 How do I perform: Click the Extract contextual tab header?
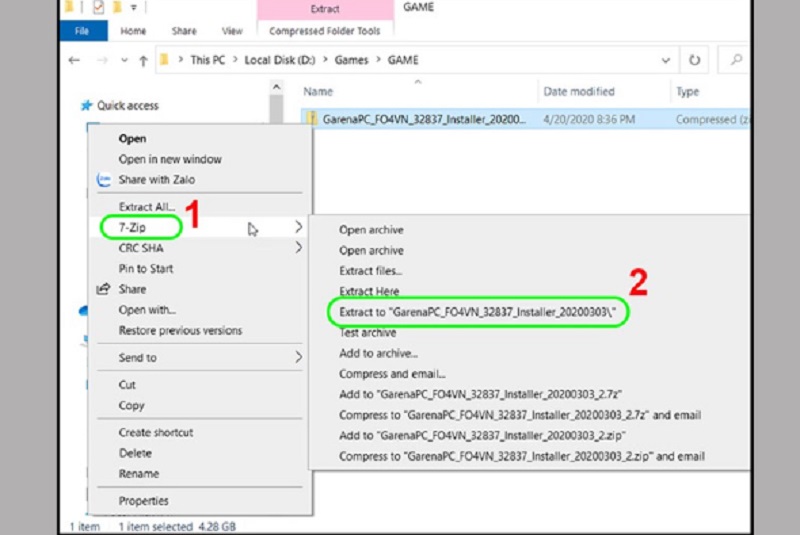click(325, 9)
